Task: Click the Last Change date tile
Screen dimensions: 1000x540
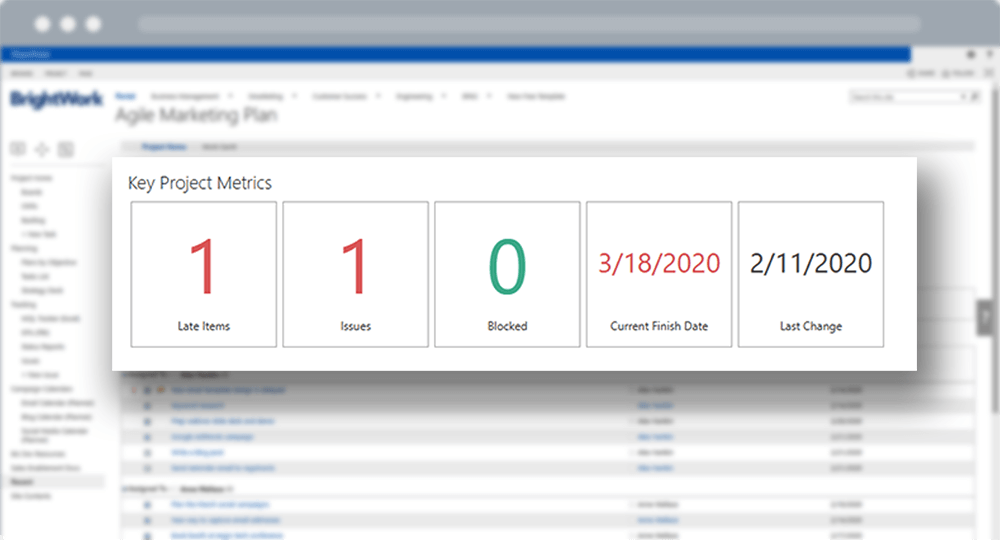Action: pyautogui.click(x=811, y=274)
